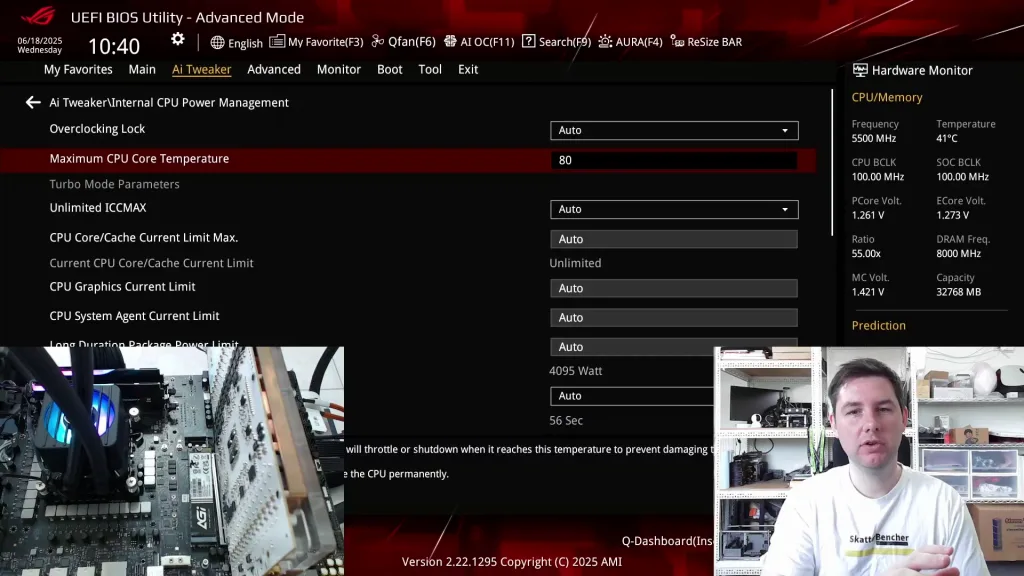Expand the Unlimited ICCMAX dropdown
The image size is (1024, 576).
[674, 210]
